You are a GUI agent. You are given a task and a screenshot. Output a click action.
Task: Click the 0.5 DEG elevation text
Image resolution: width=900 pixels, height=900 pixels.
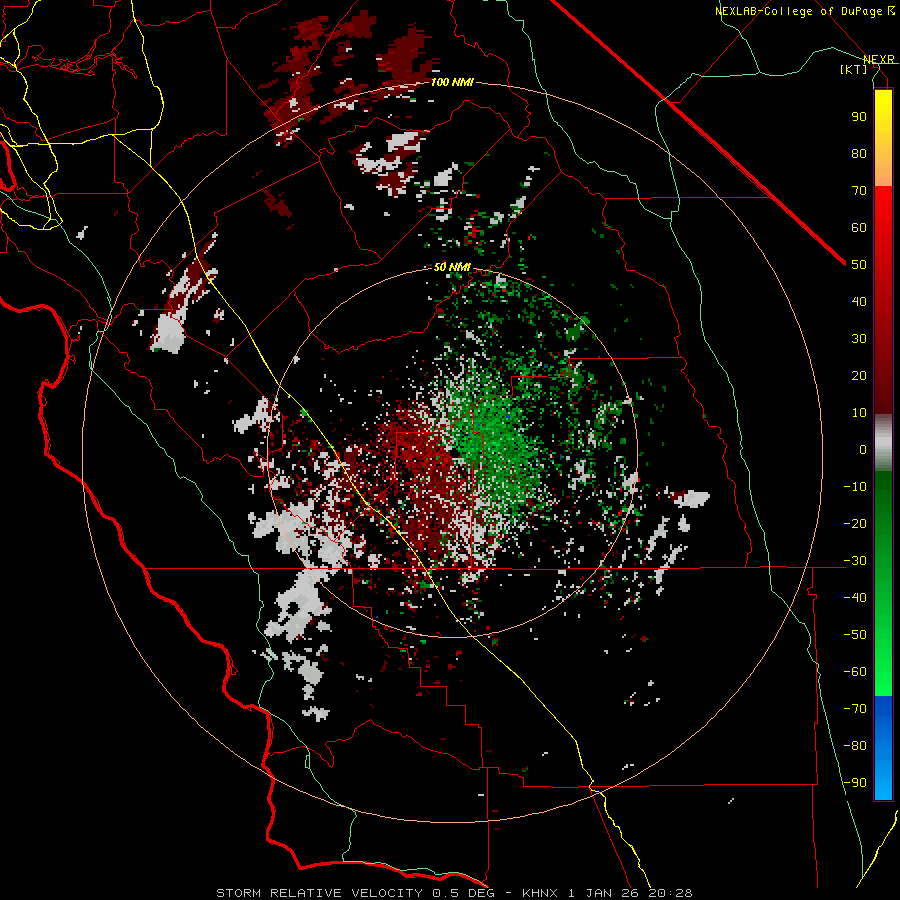tap(465, 893)
